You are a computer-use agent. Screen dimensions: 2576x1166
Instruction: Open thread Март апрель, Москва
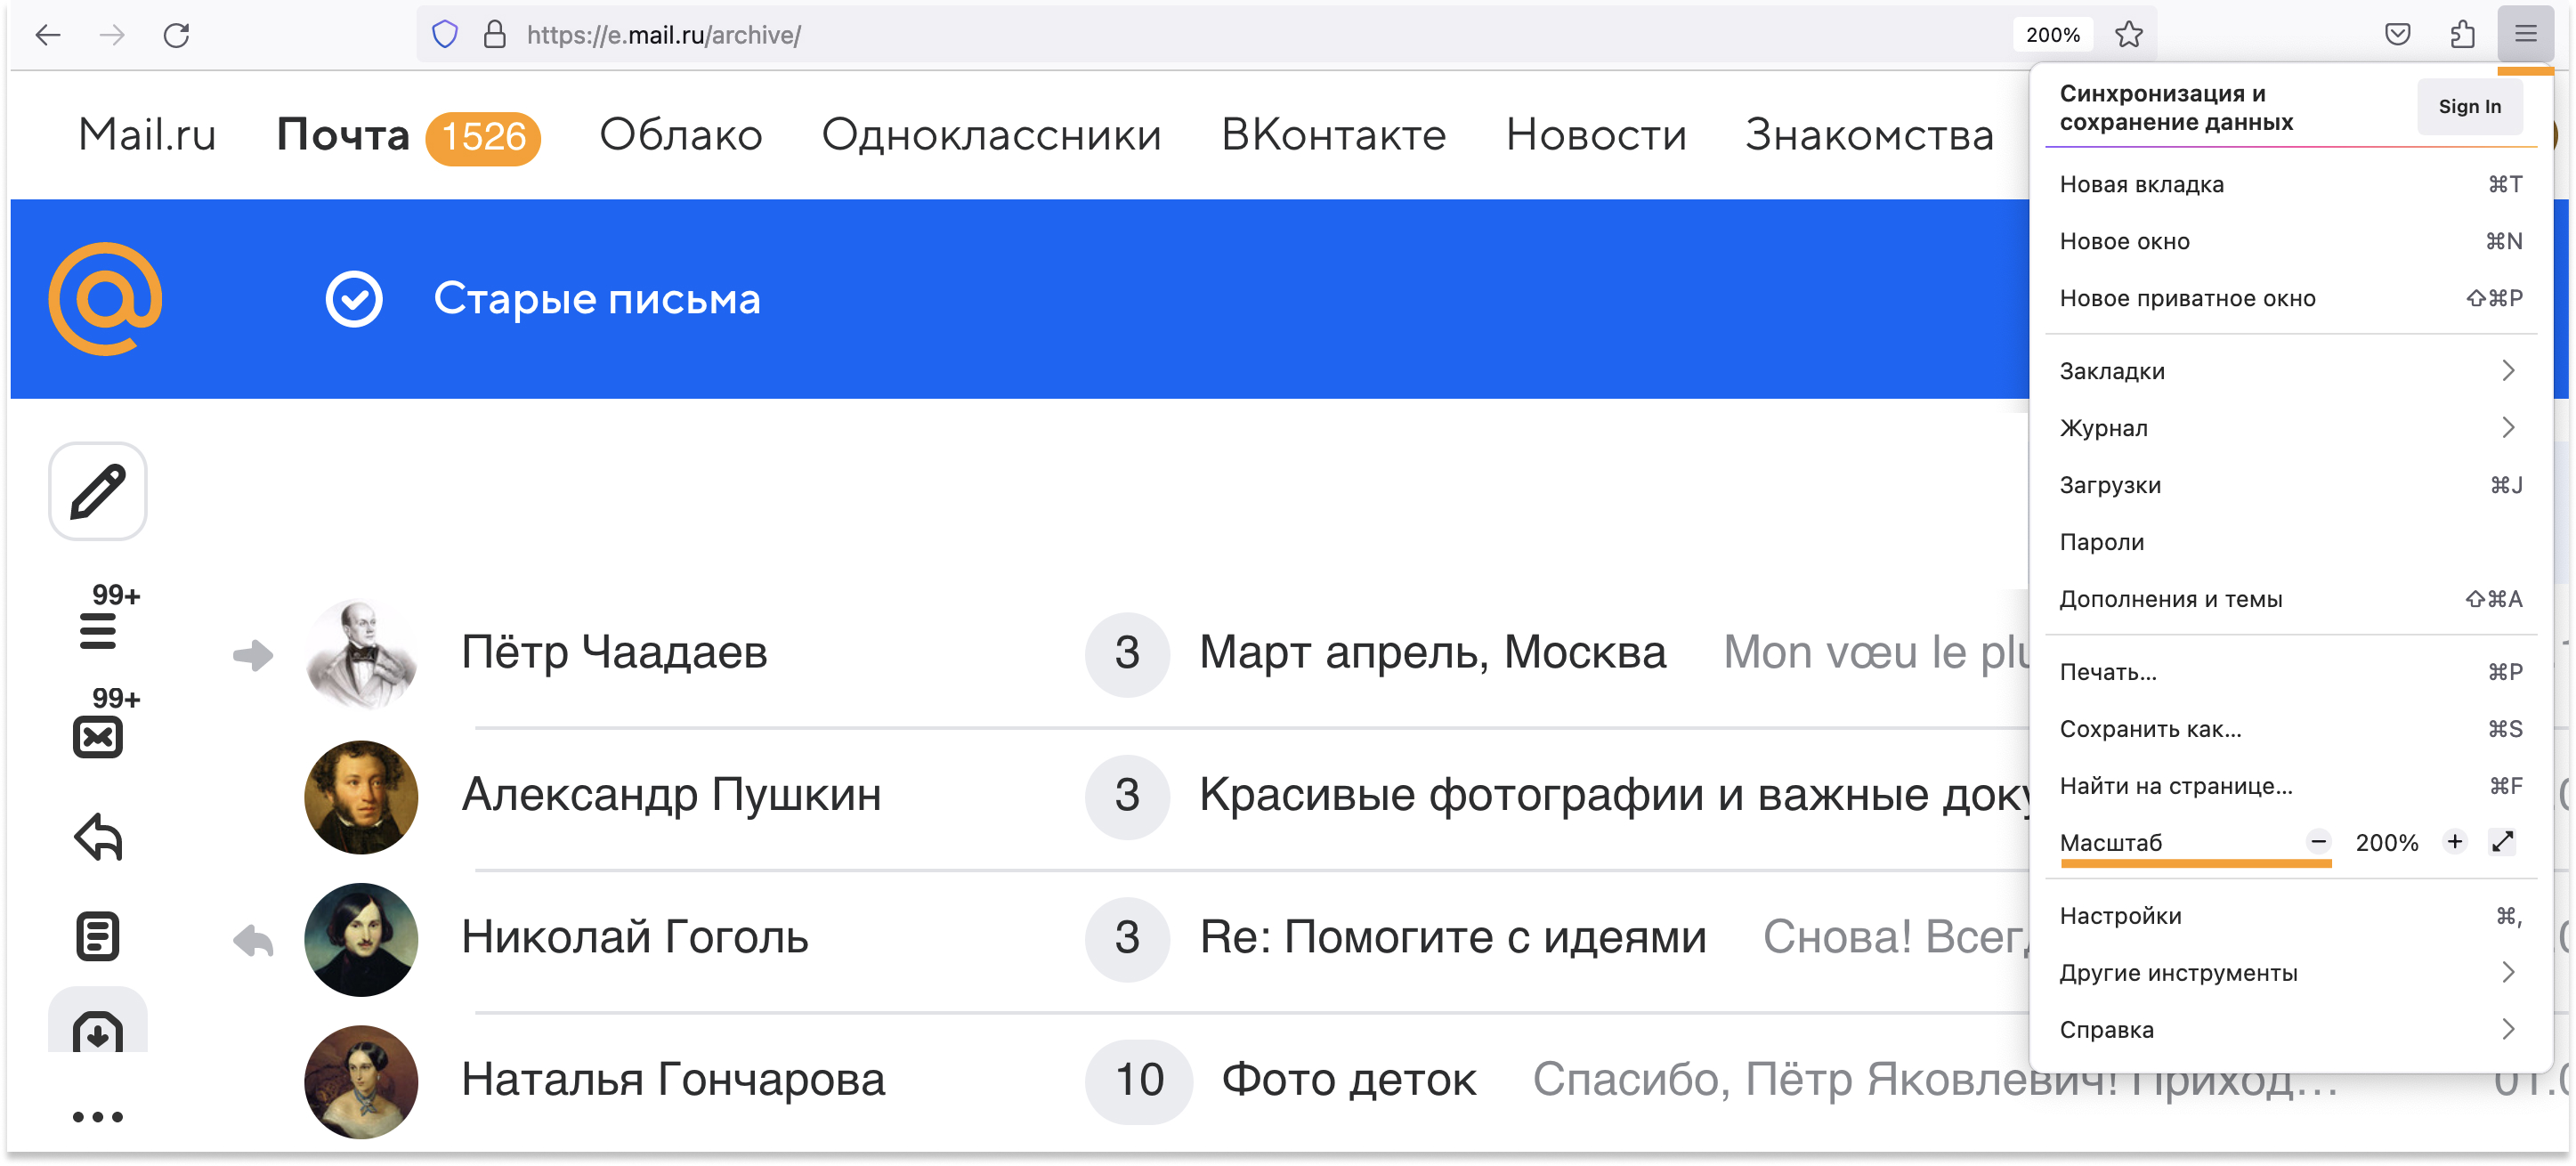pyautogui.click(x=1432, y=653)
